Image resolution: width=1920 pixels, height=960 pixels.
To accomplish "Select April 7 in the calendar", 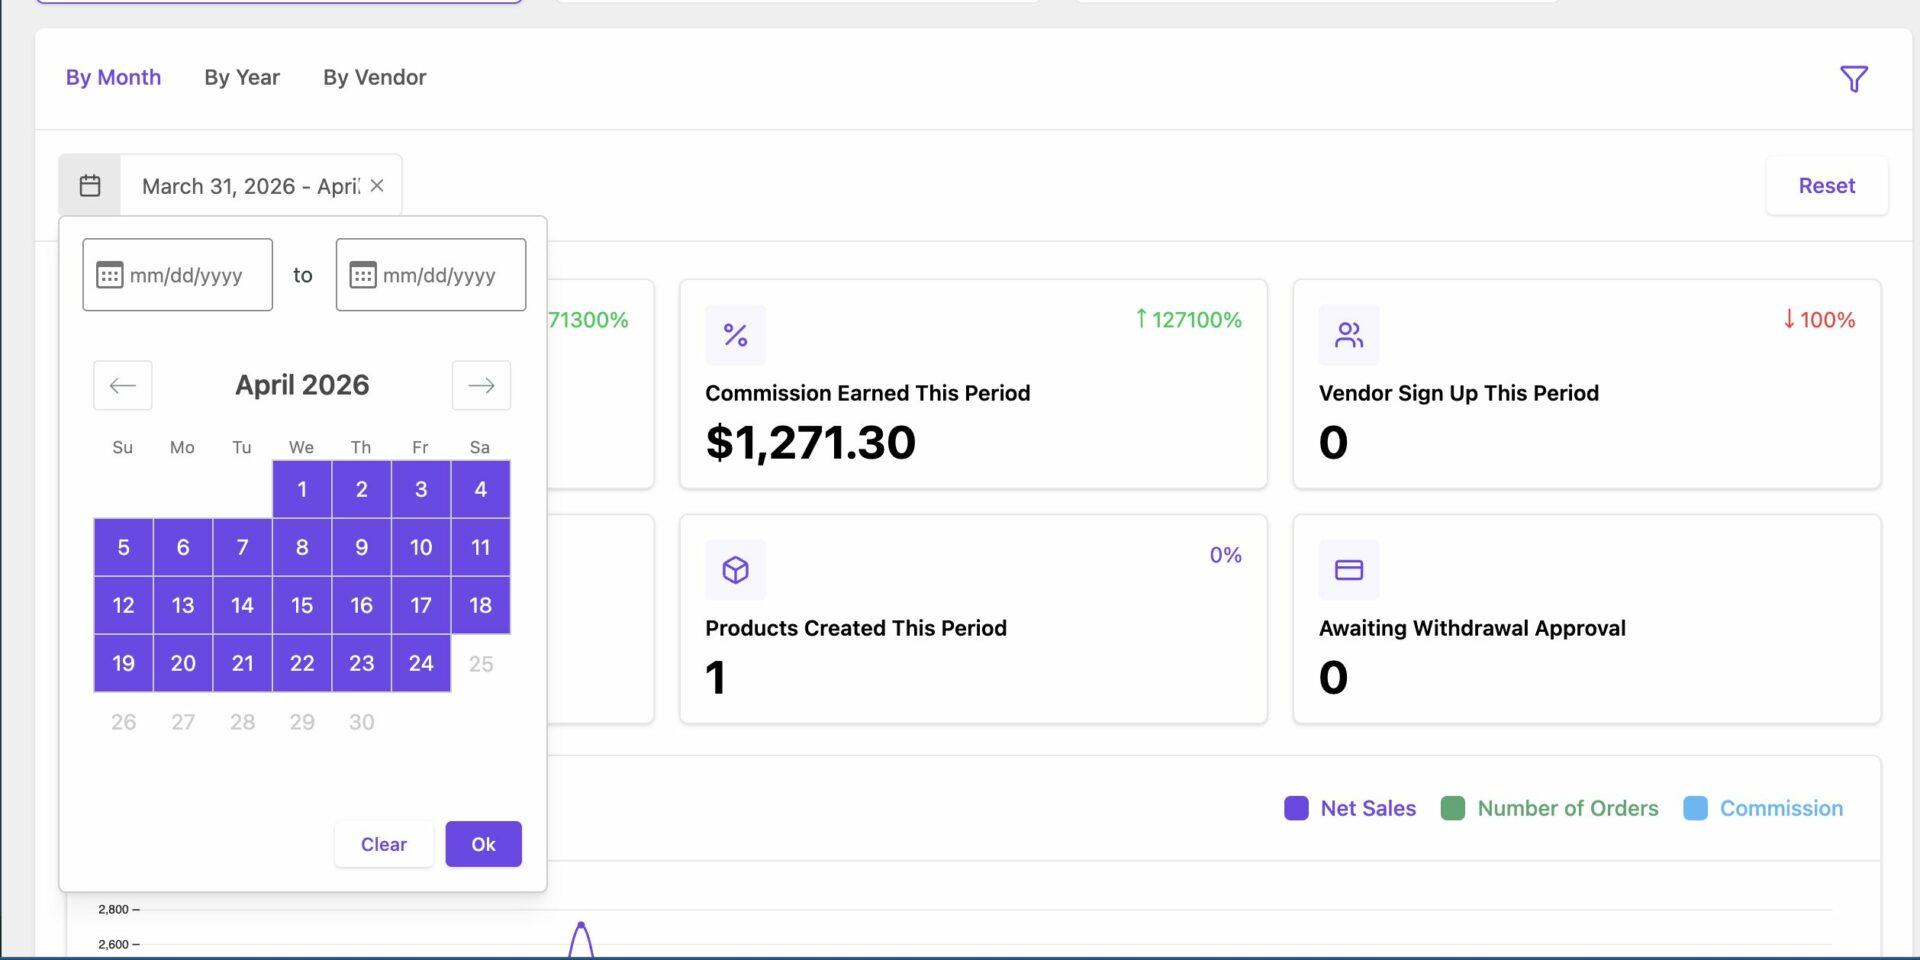I will 242,547.
